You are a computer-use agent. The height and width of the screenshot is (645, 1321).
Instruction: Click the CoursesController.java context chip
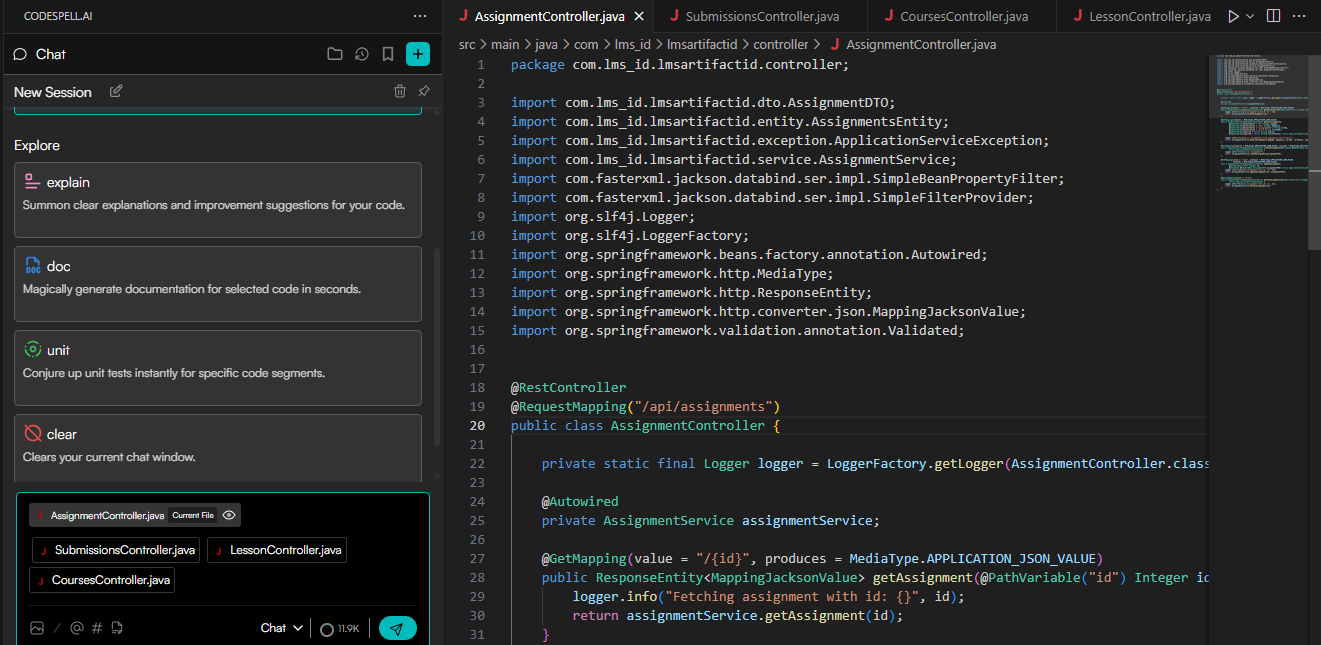click(x=103, y=580)
